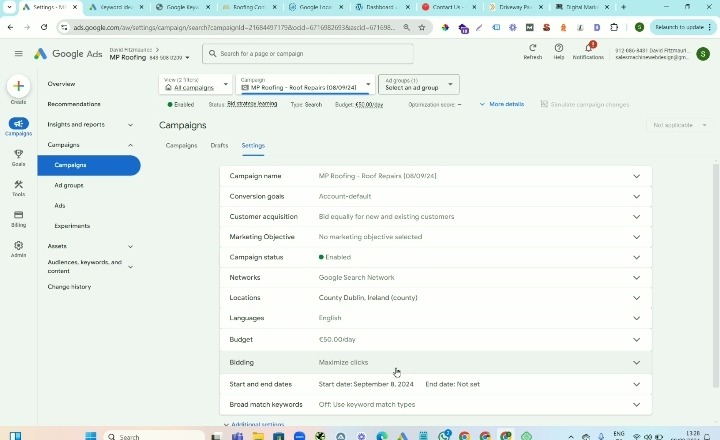The height and width of the screenshot is (440, 720).
Task: Open Notifications bell
Action: pos(588,48)
